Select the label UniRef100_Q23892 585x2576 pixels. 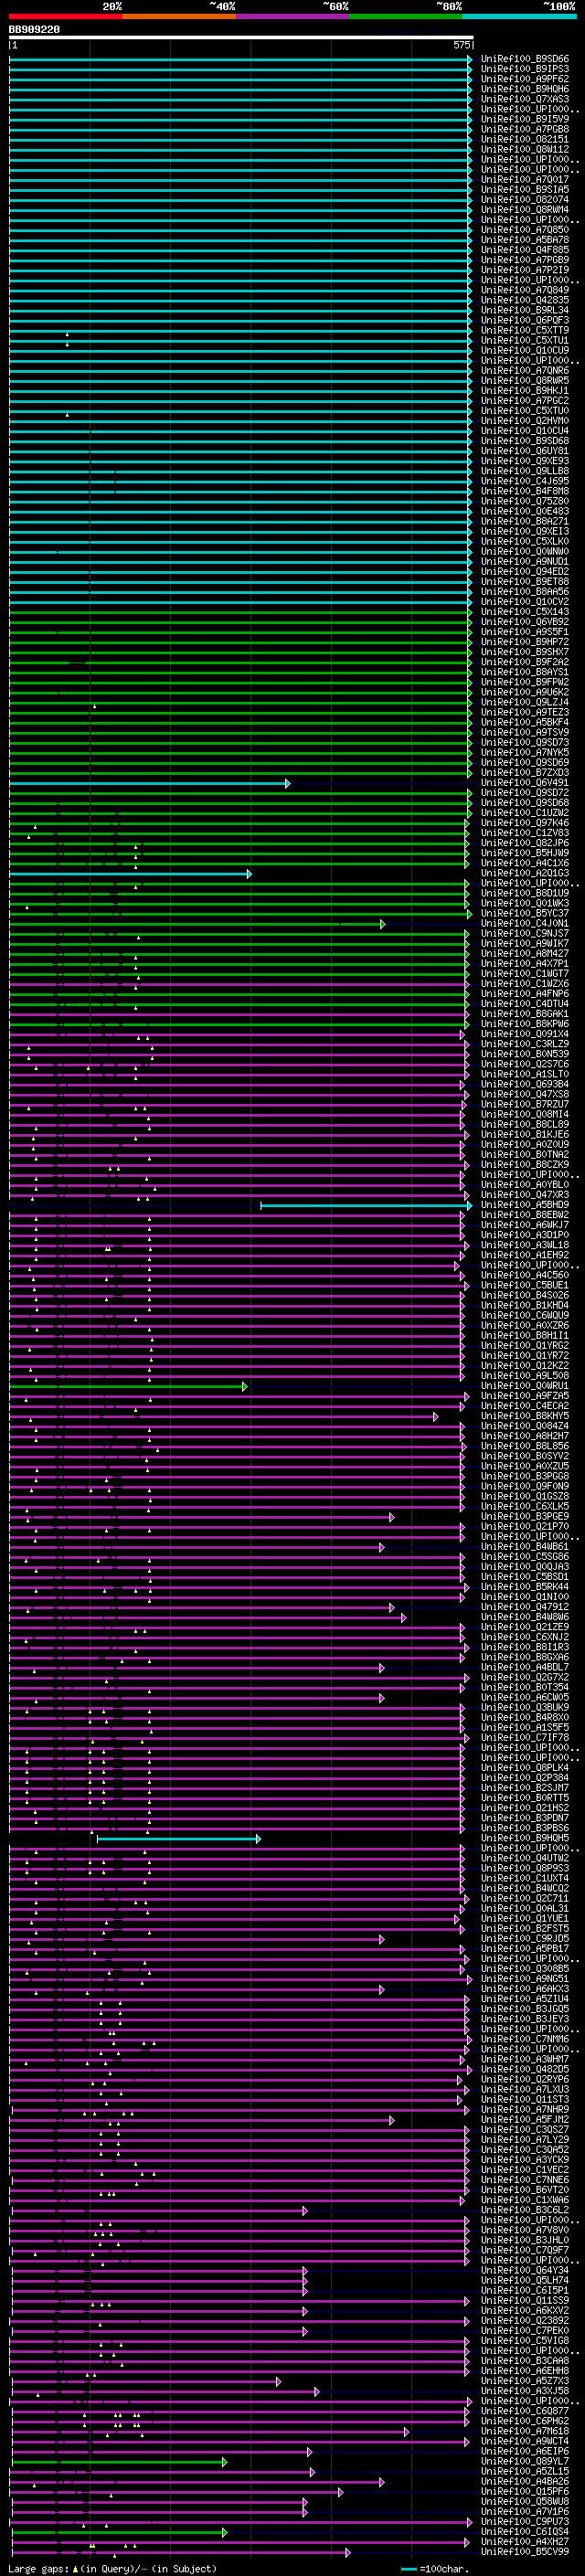click(x=525, y=2320)
